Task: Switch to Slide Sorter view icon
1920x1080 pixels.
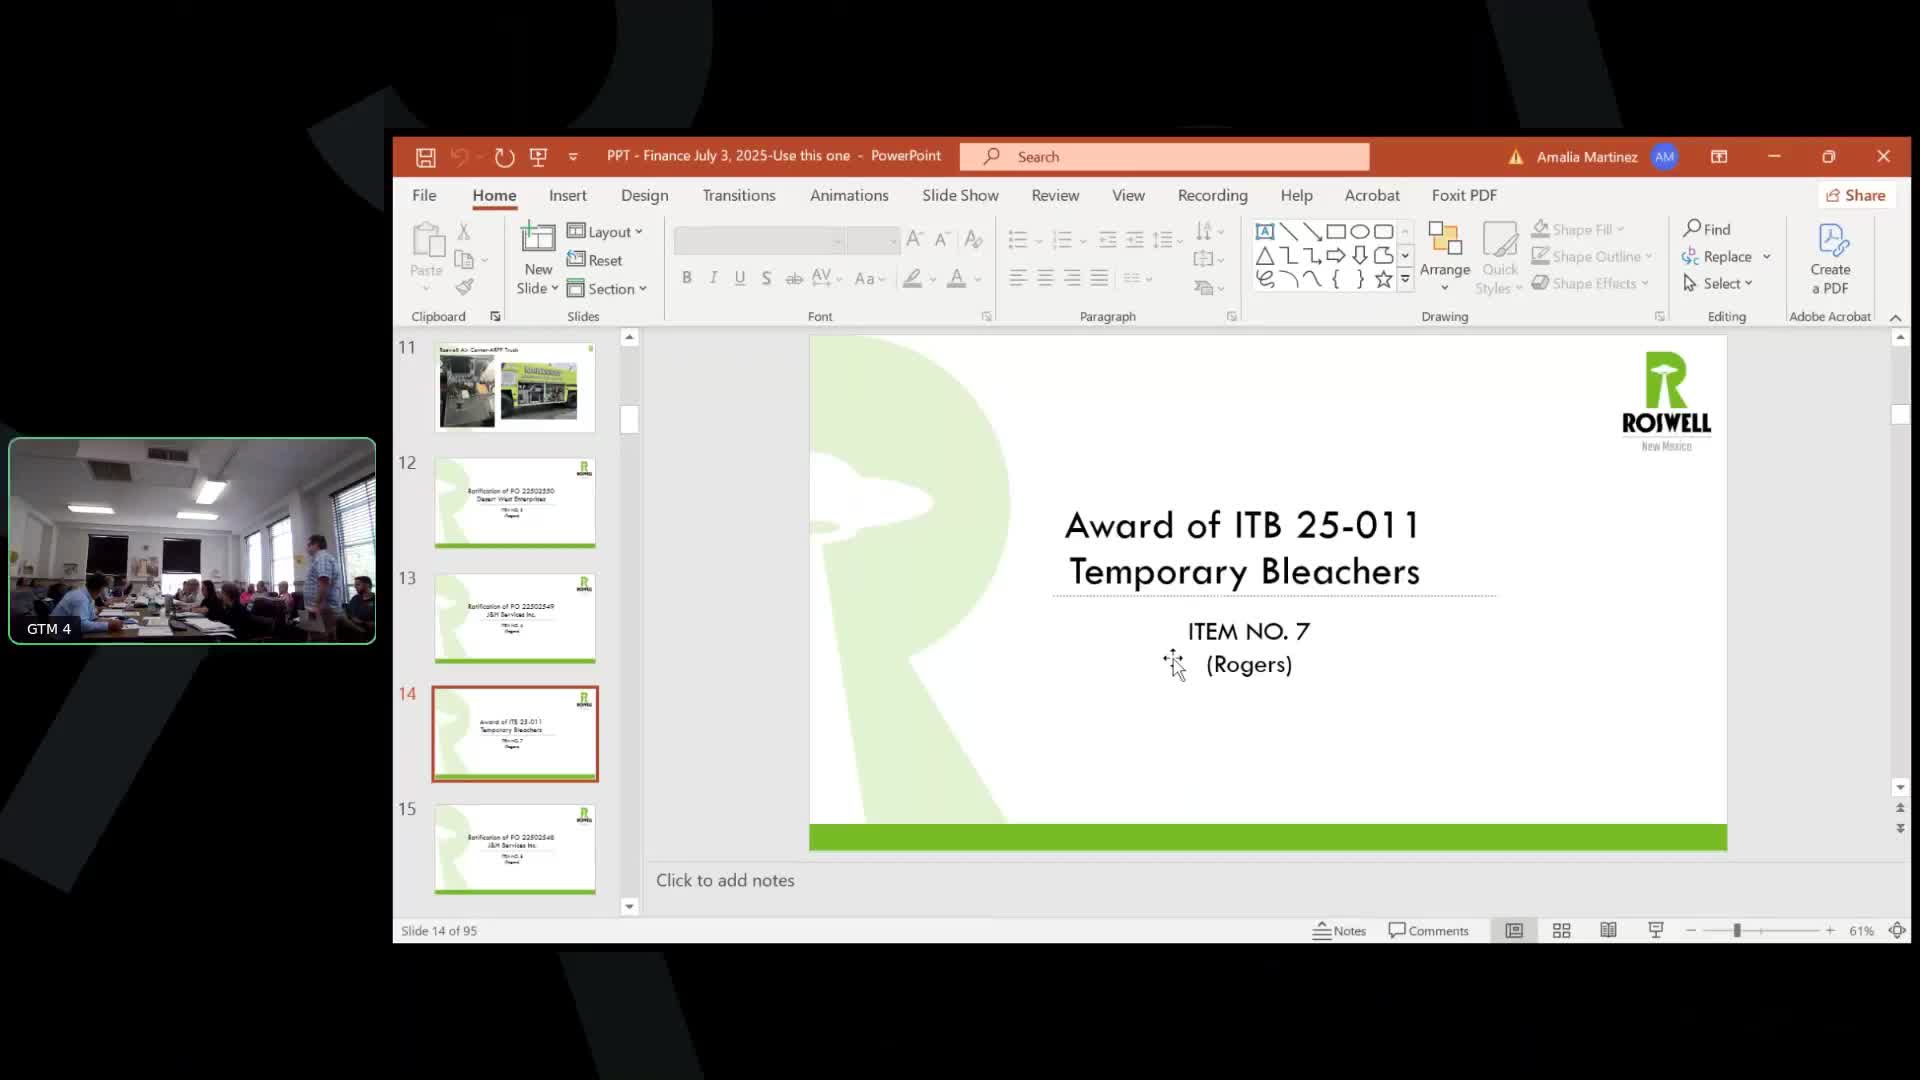Action: (1561, 930)
